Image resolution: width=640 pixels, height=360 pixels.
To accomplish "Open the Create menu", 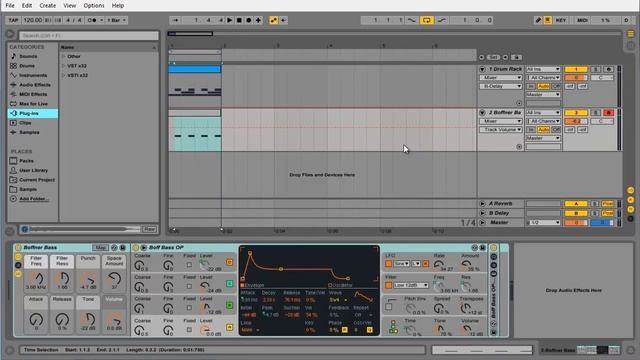I will (x=48, y=5).
